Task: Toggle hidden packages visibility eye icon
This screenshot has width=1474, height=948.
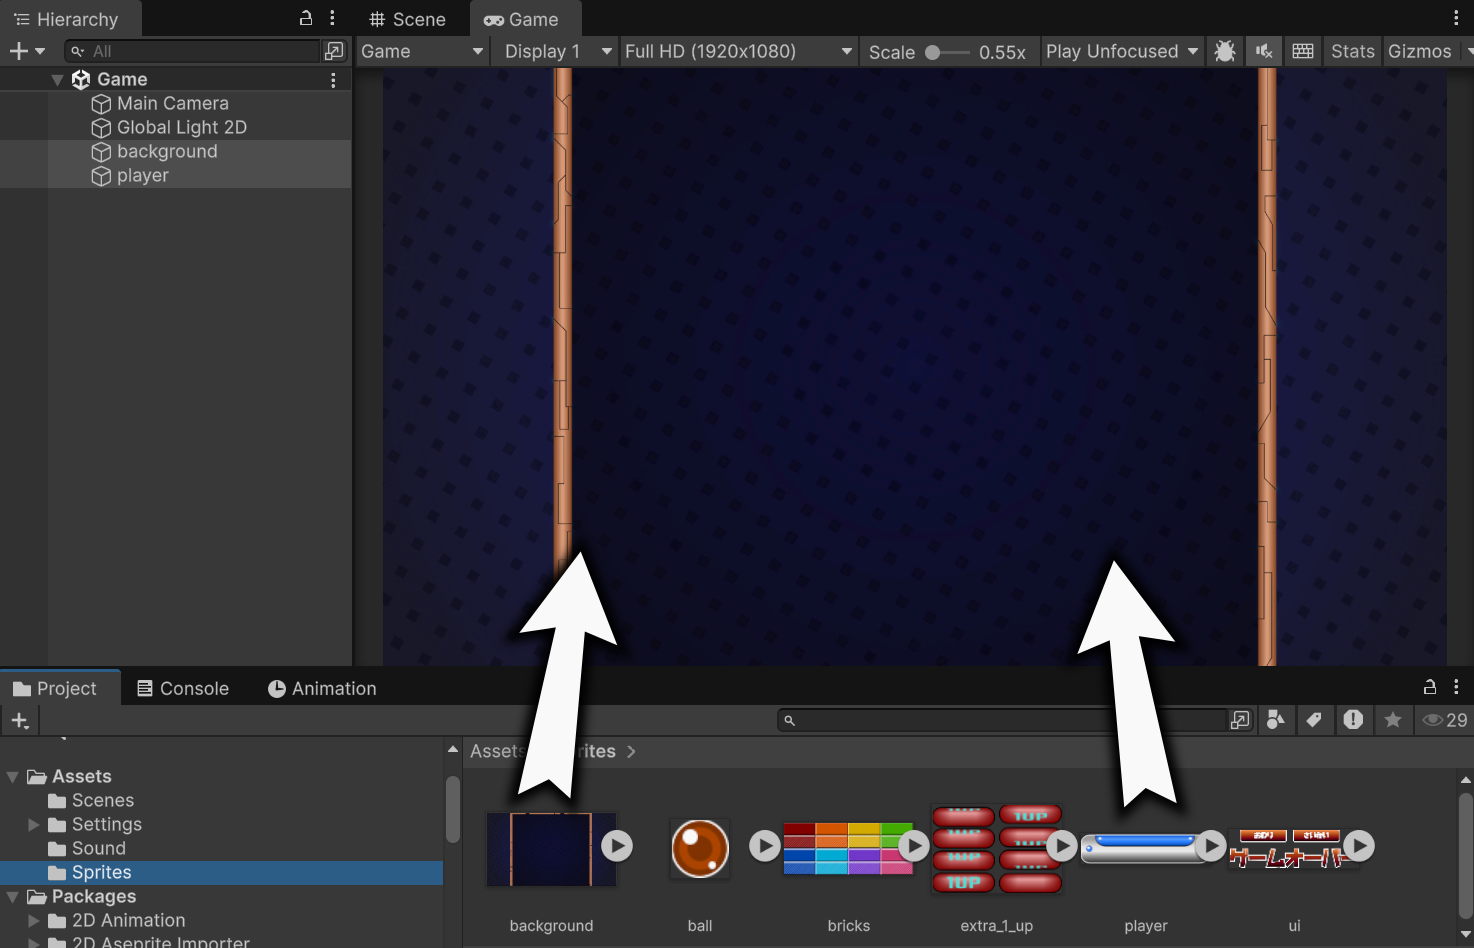Action: coord(1445,720)
